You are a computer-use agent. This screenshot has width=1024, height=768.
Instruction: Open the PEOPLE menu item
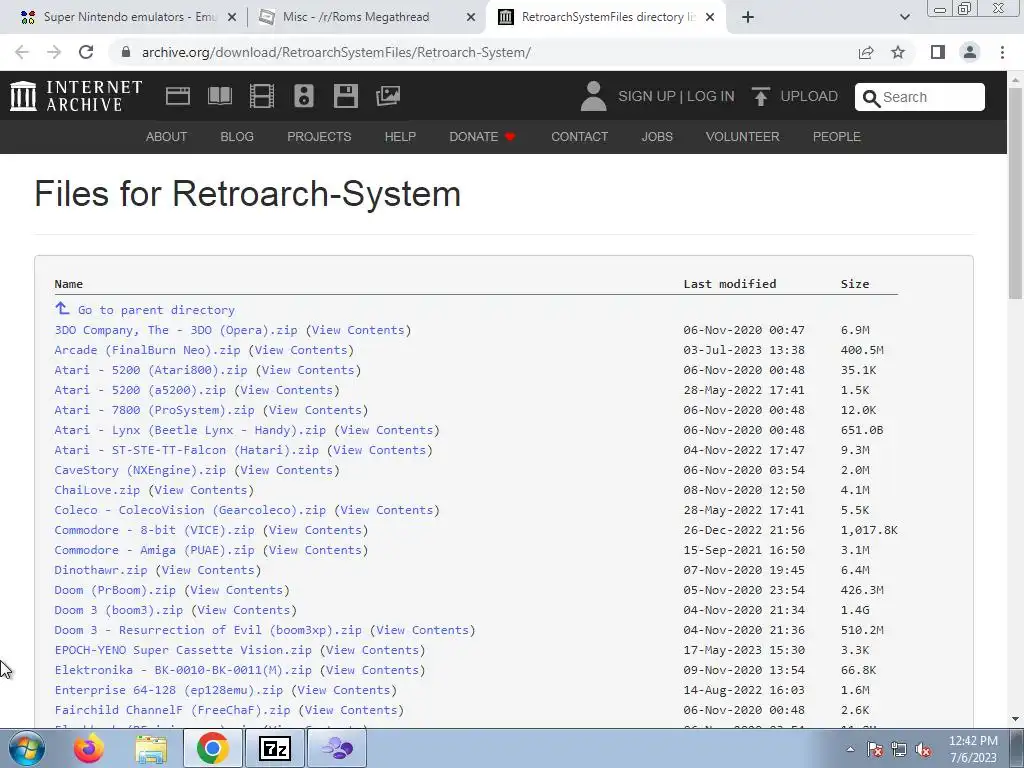pos(837,136)
